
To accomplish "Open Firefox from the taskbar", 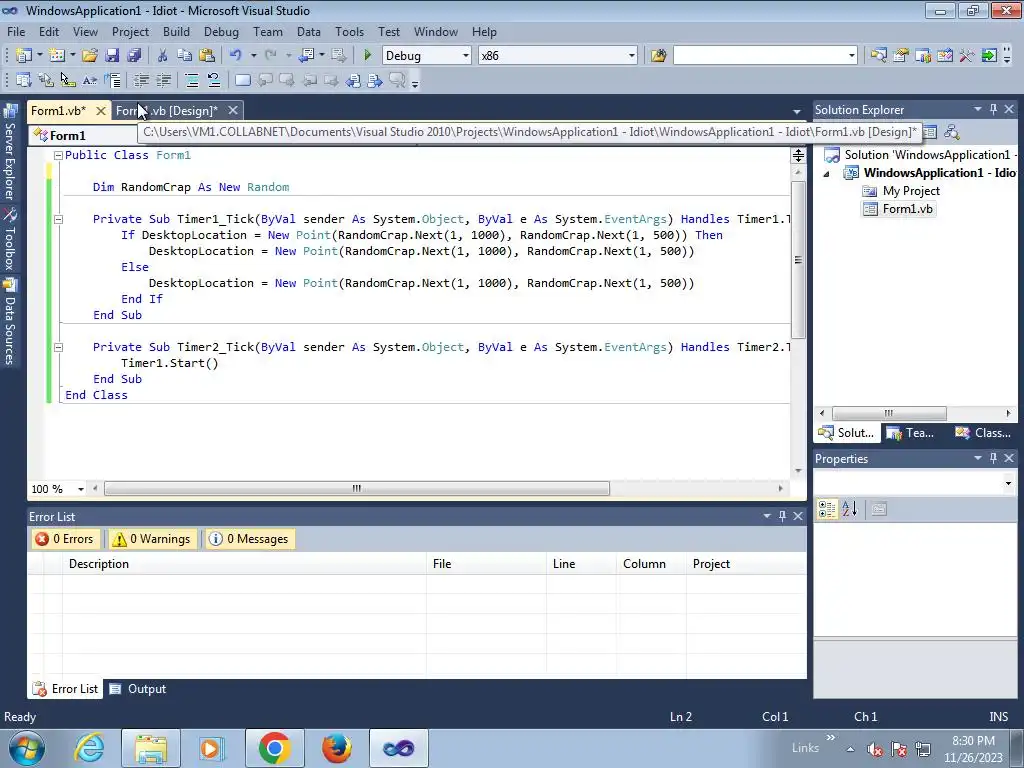I will tap(336, 748).
